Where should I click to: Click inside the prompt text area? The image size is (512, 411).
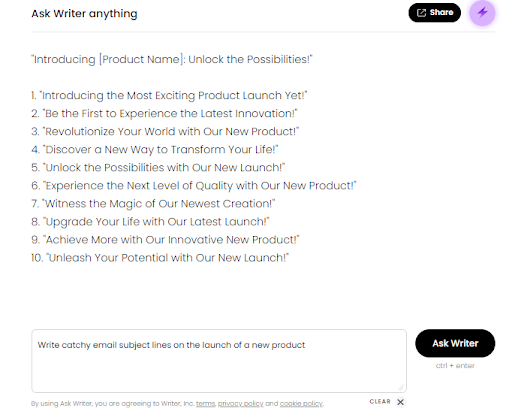pos(219,361)
